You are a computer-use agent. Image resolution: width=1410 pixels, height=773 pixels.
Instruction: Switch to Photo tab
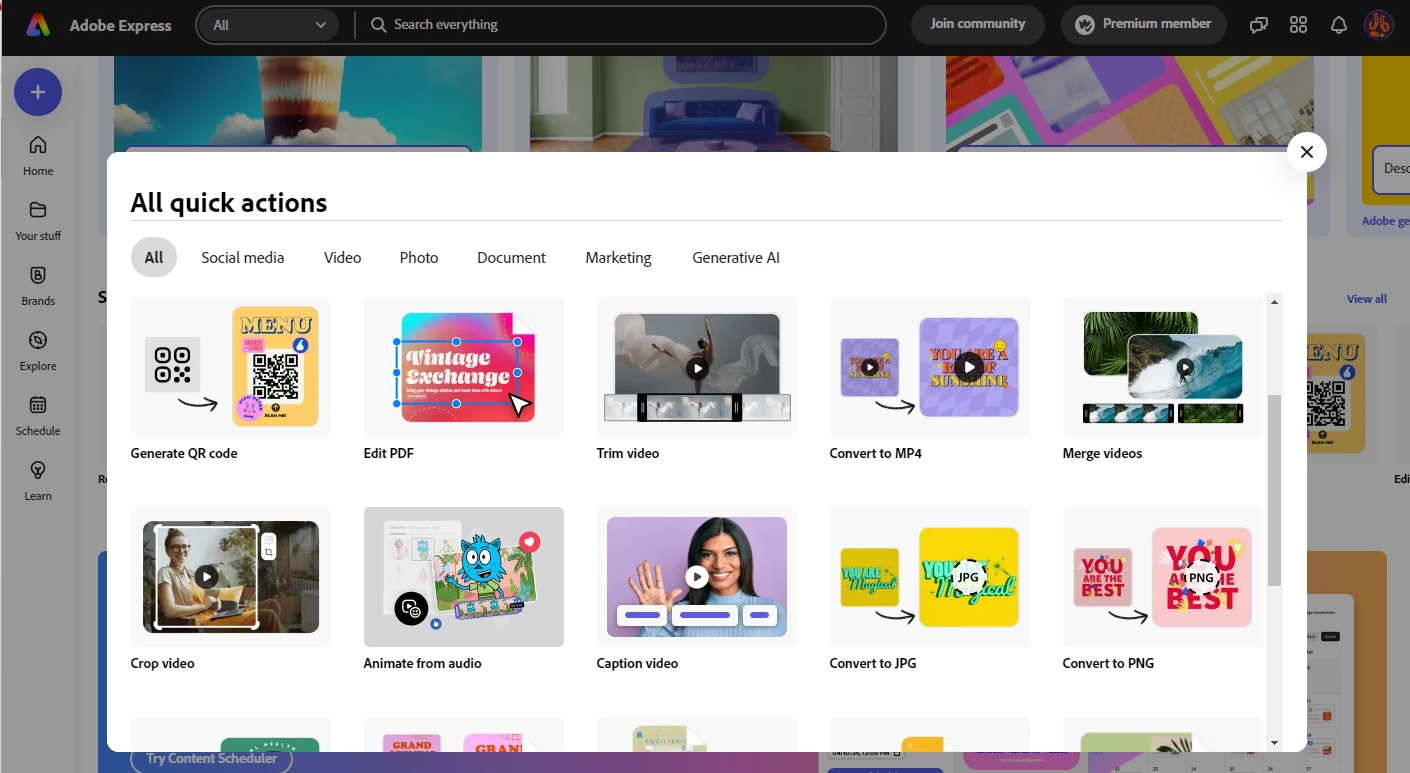tap(419, 257)
